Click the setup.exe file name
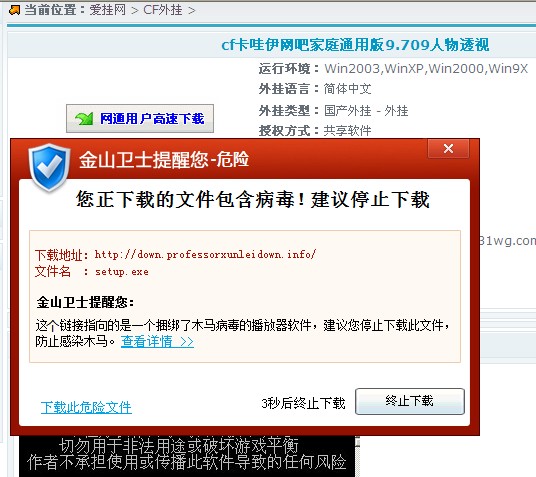This screenshot has width=536, height=477. coord(122,272)
